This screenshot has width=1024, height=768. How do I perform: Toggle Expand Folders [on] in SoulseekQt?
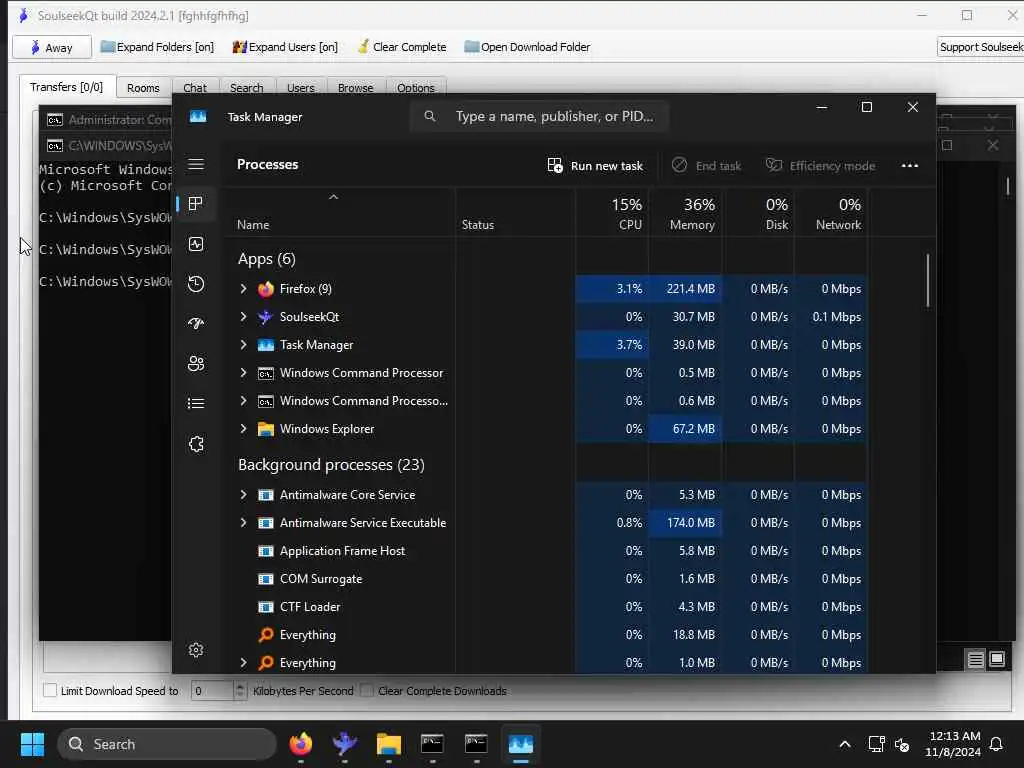(x=157, y=47)
